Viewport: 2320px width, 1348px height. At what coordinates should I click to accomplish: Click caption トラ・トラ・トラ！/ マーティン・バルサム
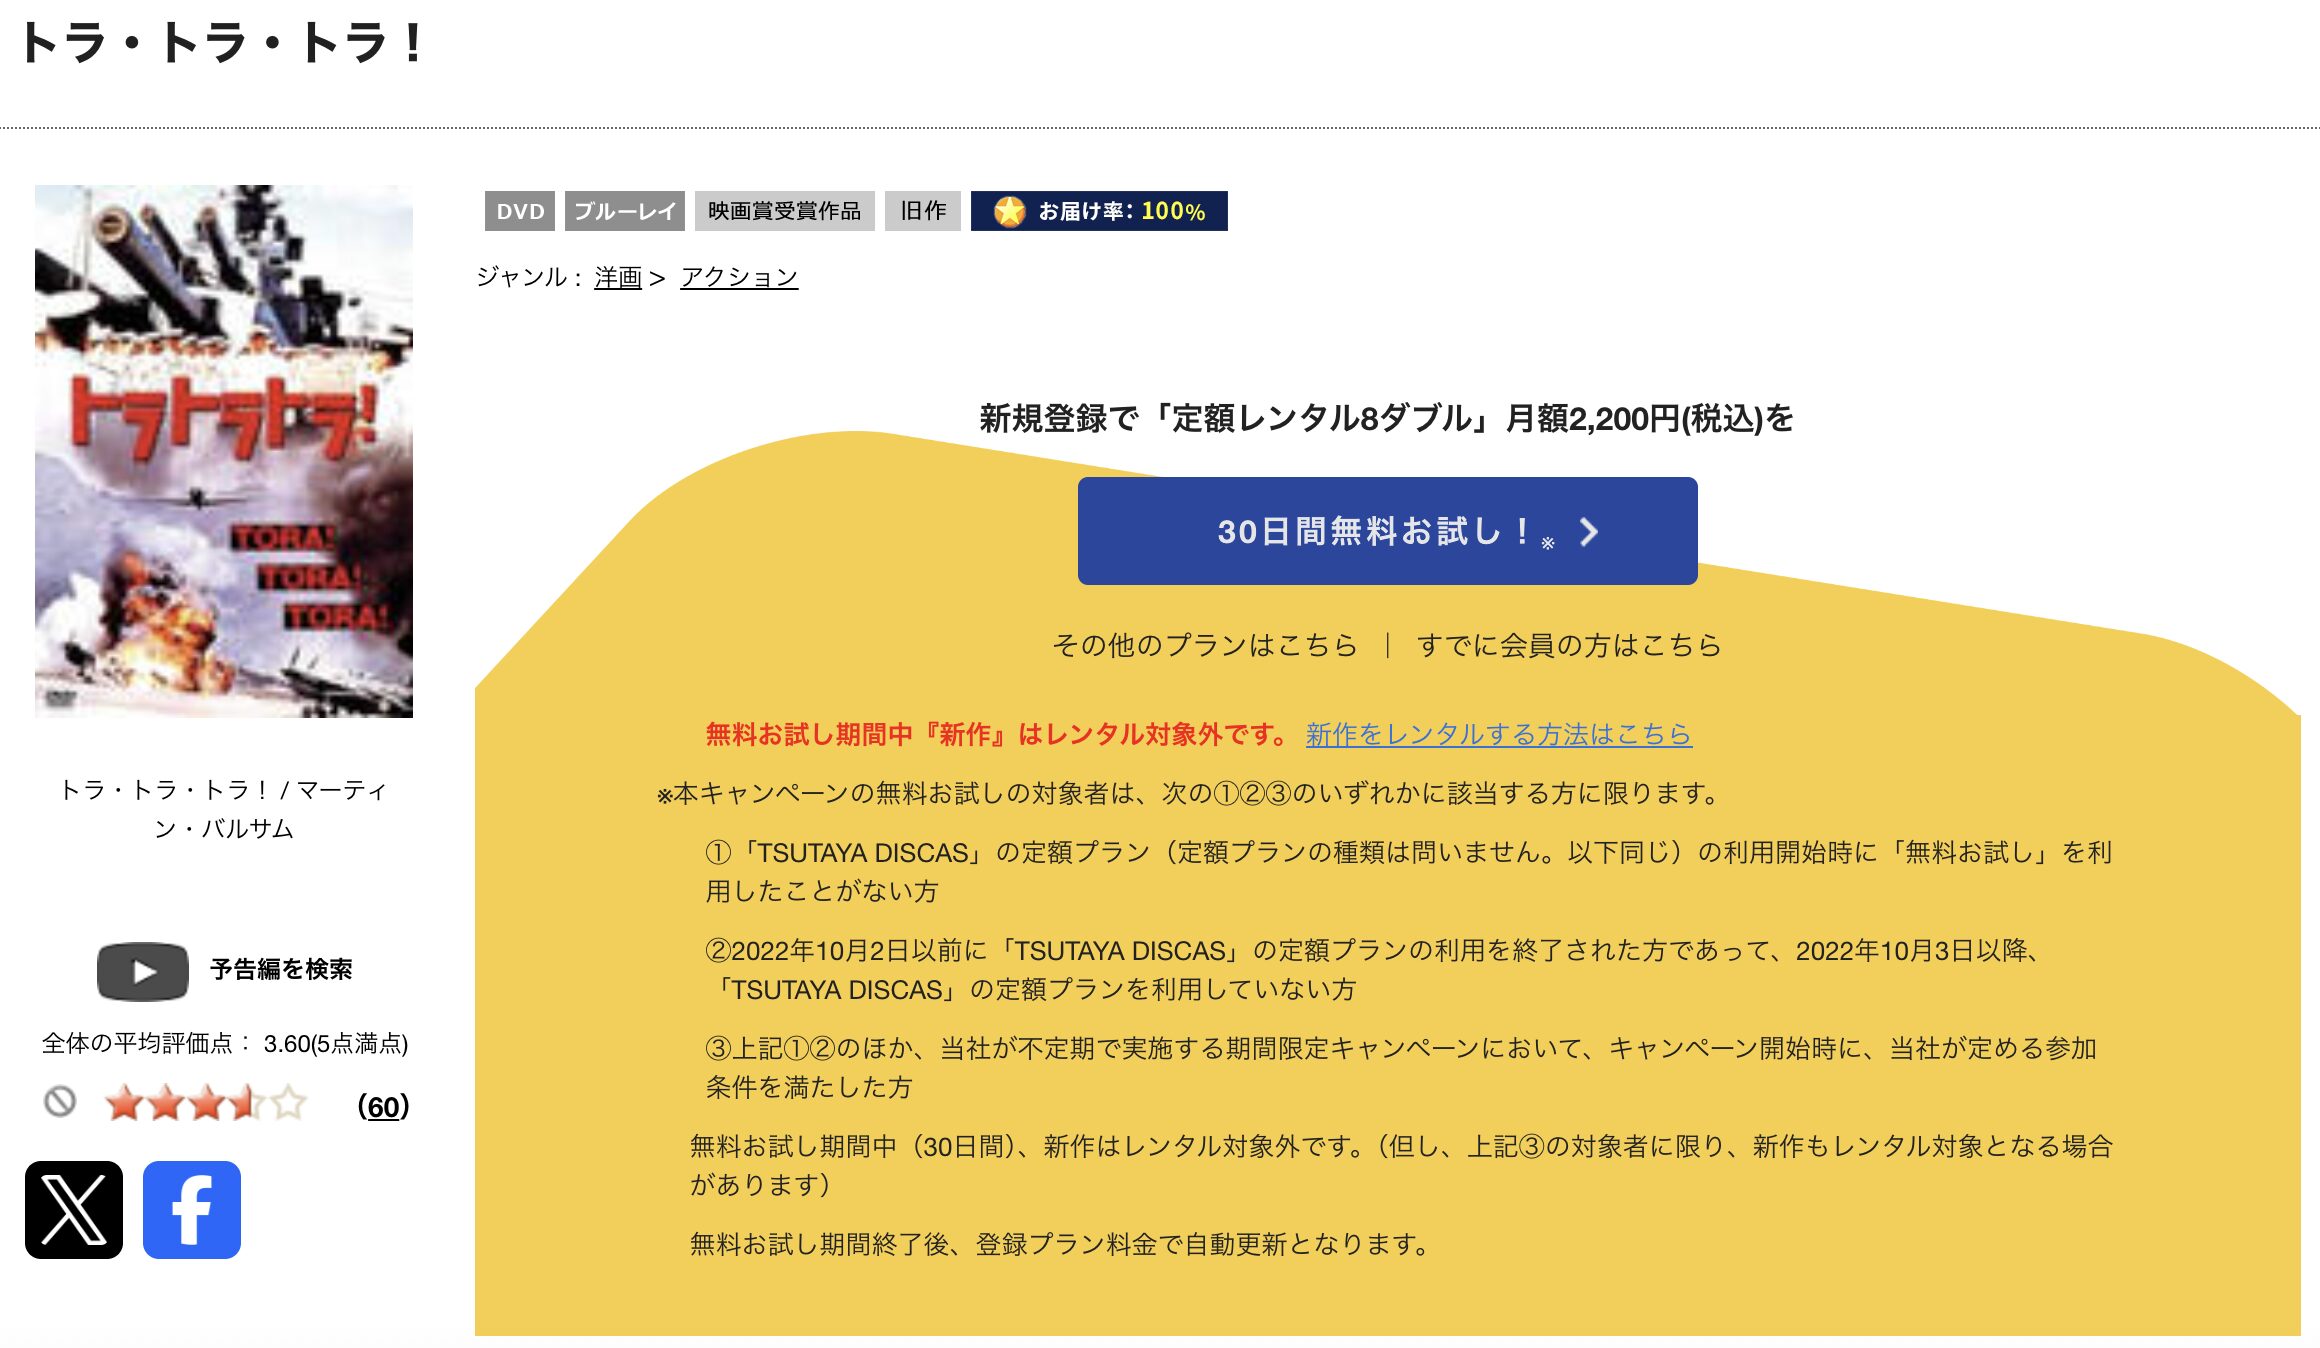pos(224,809)
